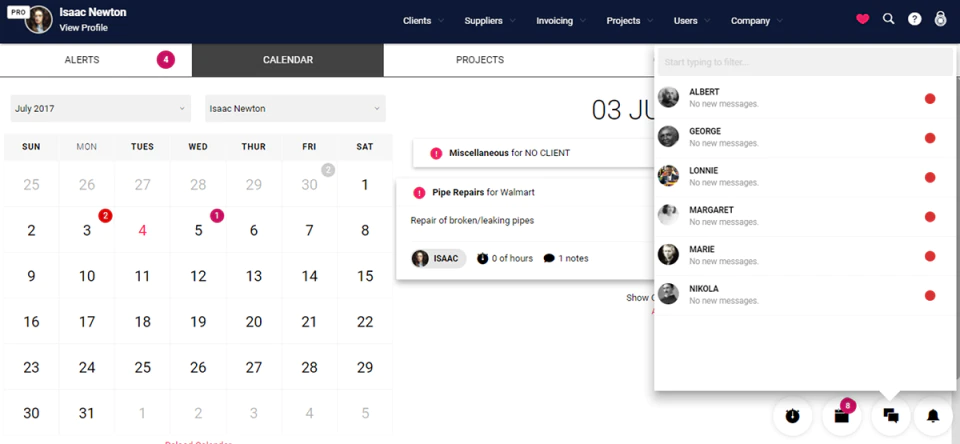Click the filter contacts input field

805,62
